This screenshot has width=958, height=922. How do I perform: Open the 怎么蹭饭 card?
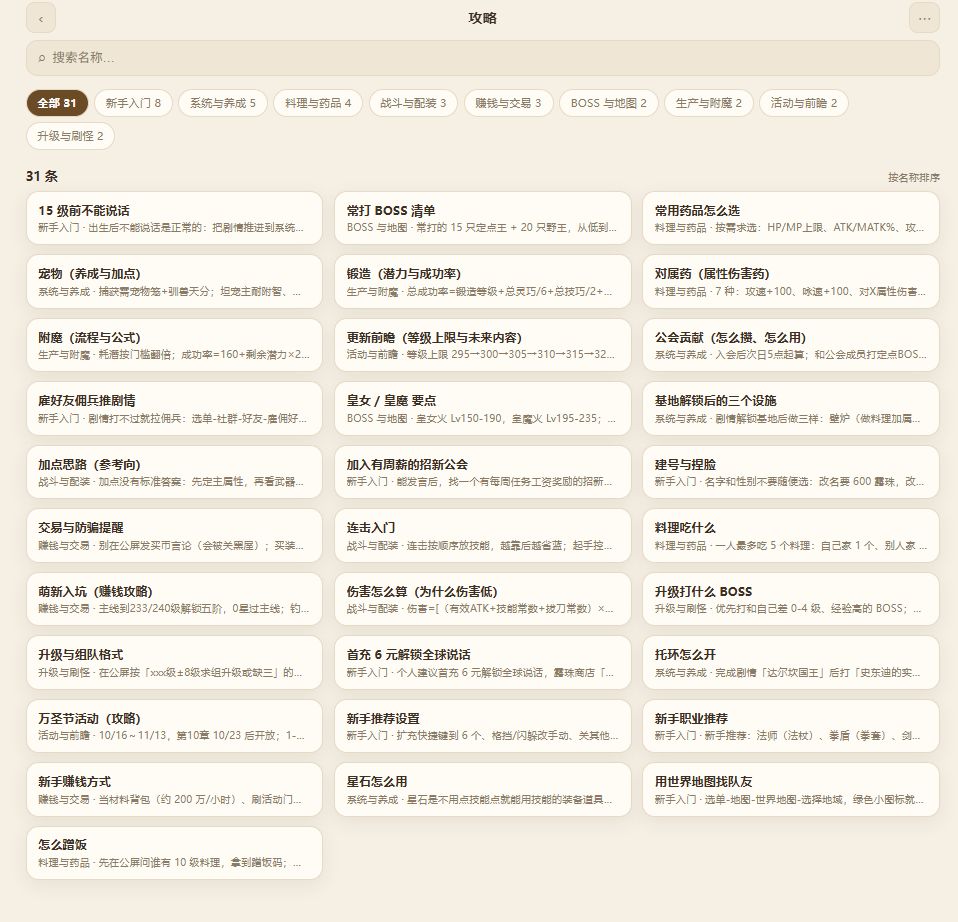tap(174, 854)
